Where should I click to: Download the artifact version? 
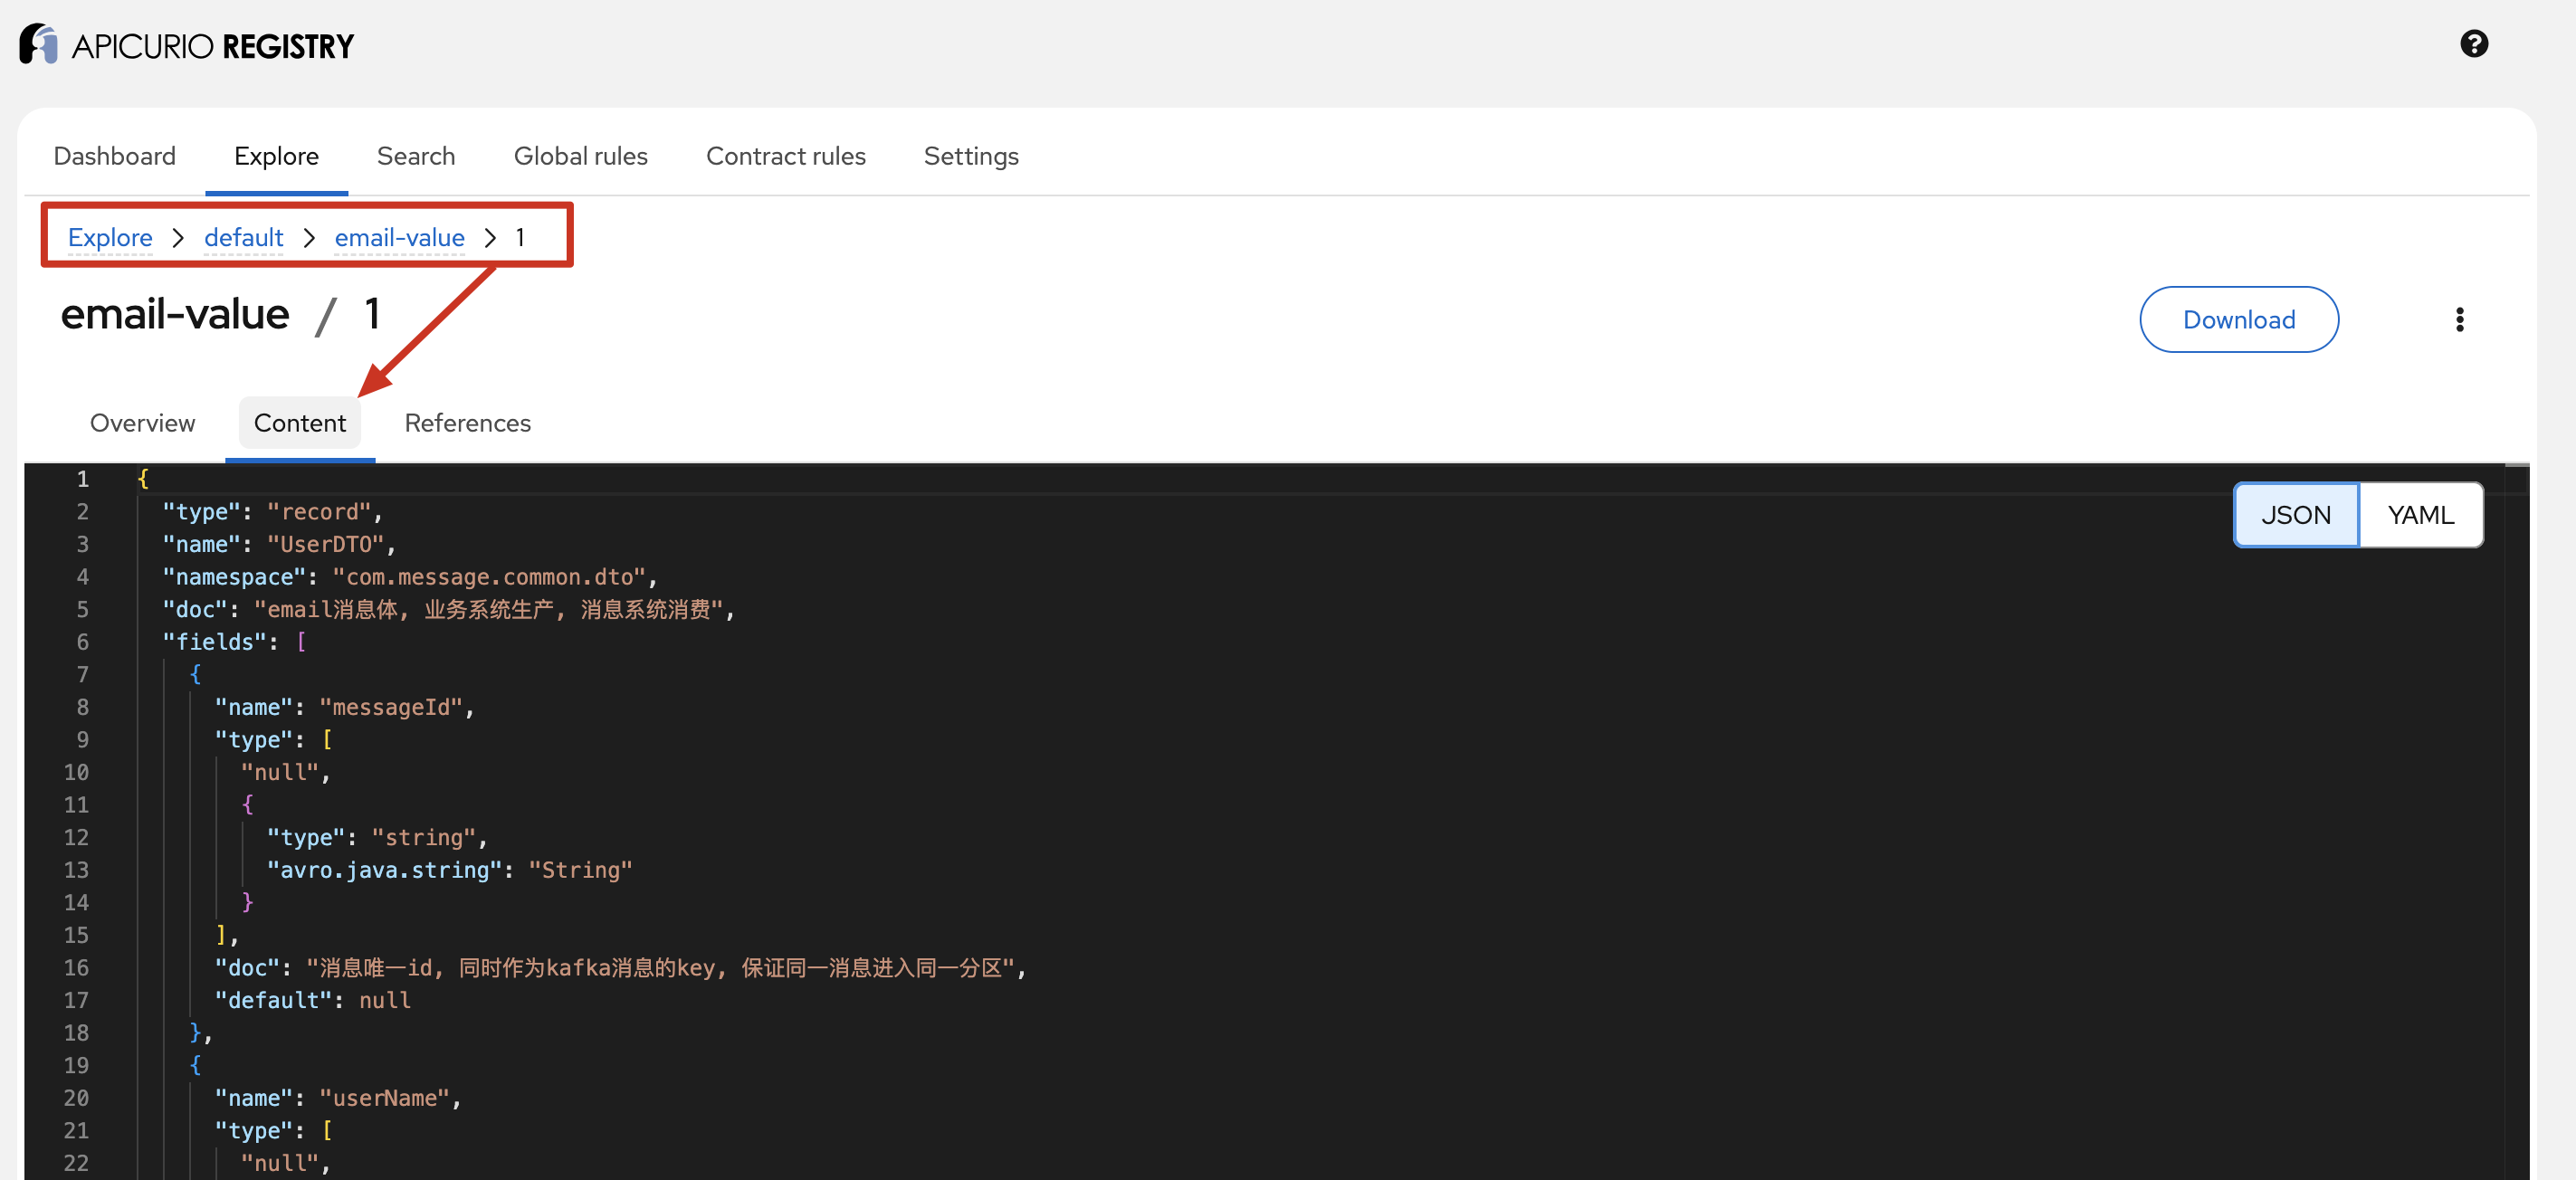click(x=2238, y=320)
